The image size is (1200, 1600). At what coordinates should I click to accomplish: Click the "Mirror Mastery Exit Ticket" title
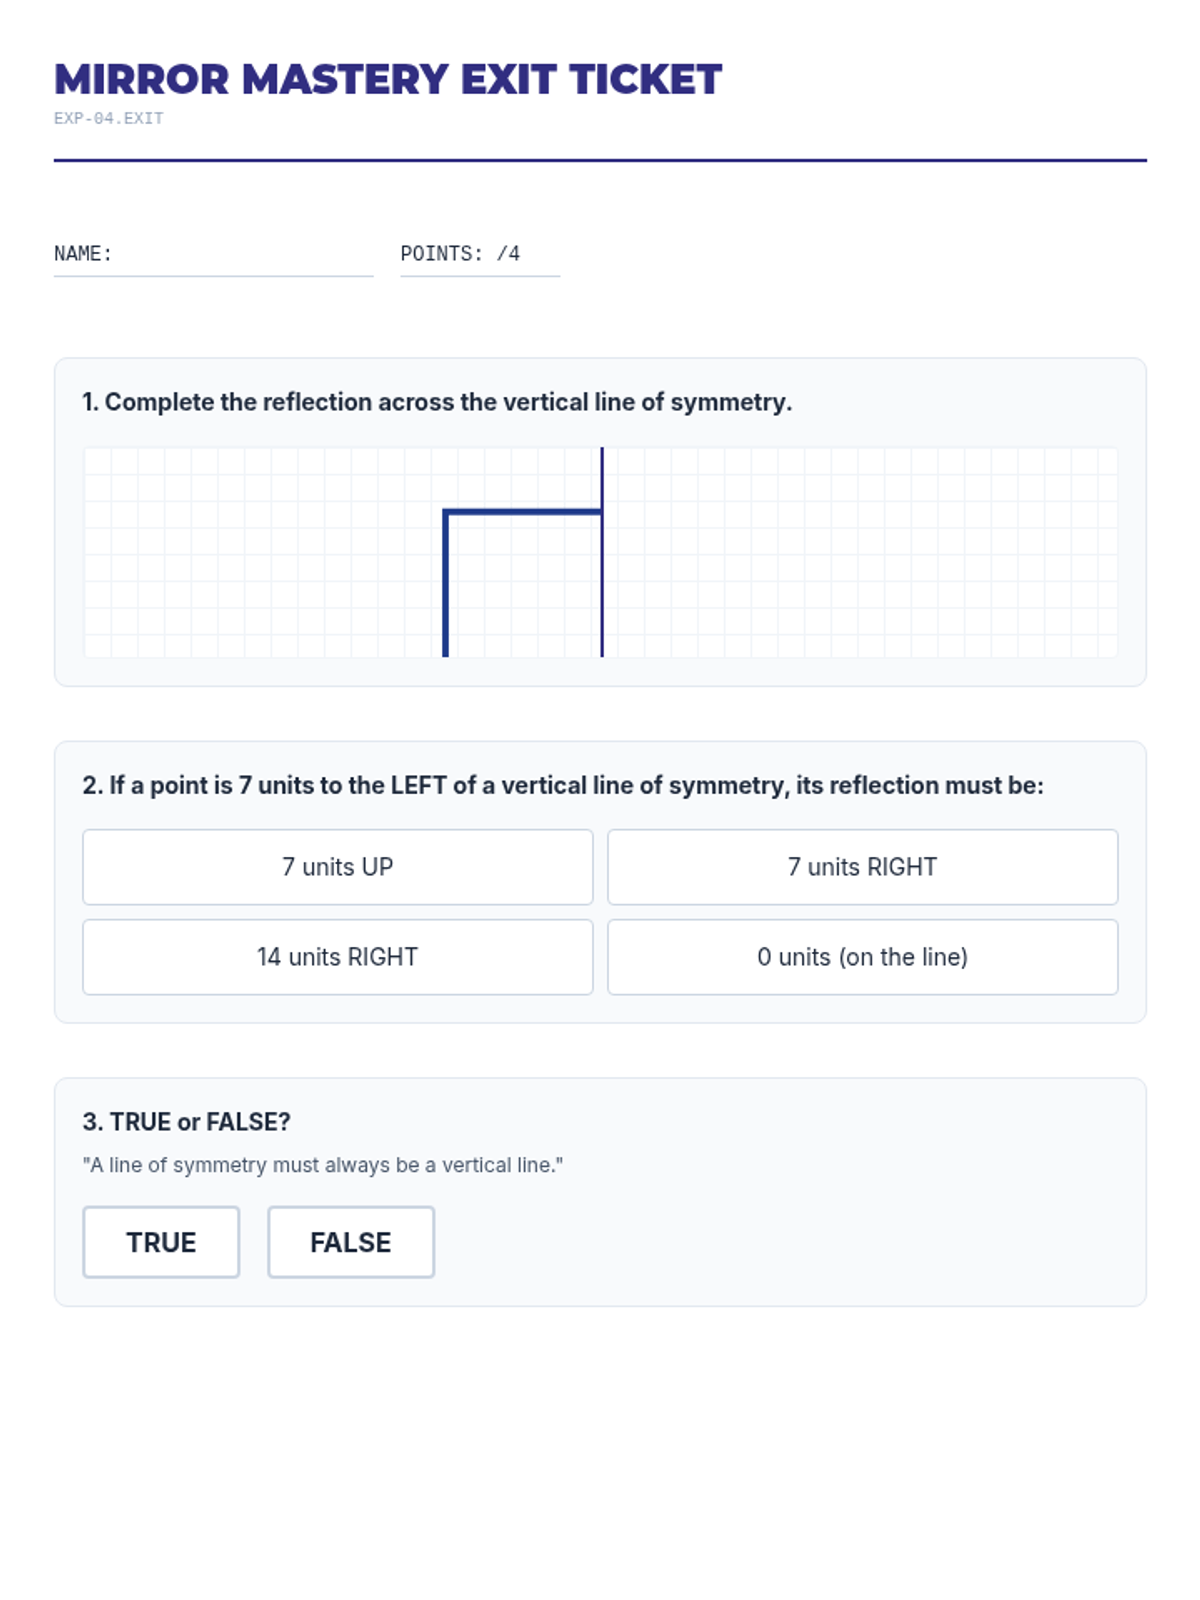(388, 80)
